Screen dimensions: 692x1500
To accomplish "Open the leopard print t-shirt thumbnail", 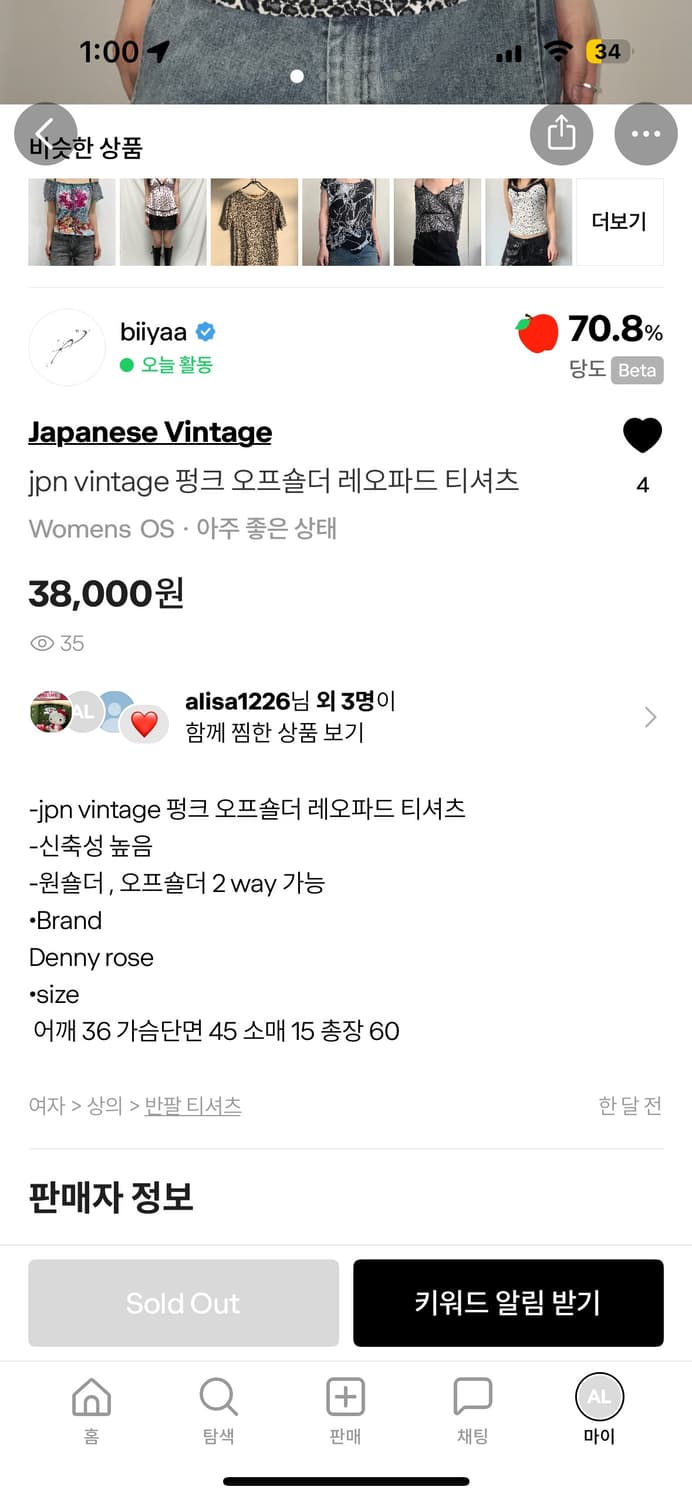I will point(253,222).
